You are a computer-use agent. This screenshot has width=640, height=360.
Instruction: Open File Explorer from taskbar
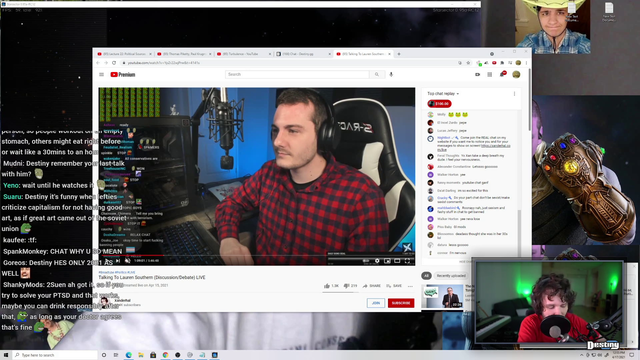tap(141, 355)
